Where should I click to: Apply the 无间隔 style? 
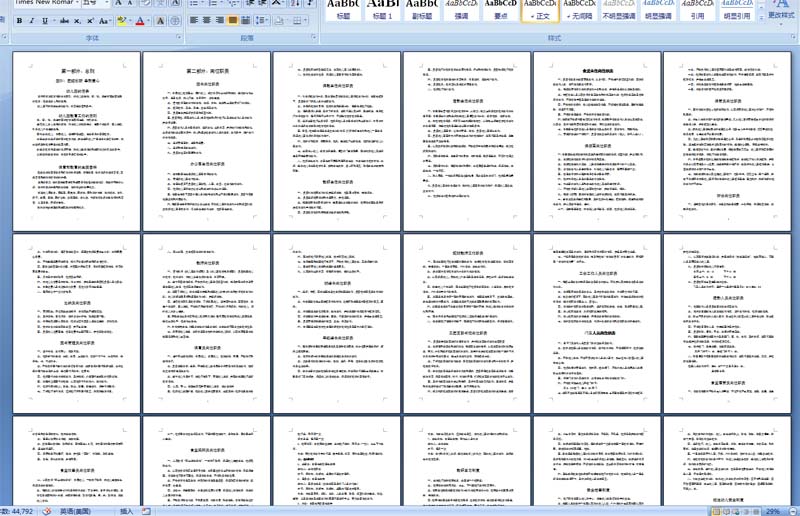[x=579, y=9]
